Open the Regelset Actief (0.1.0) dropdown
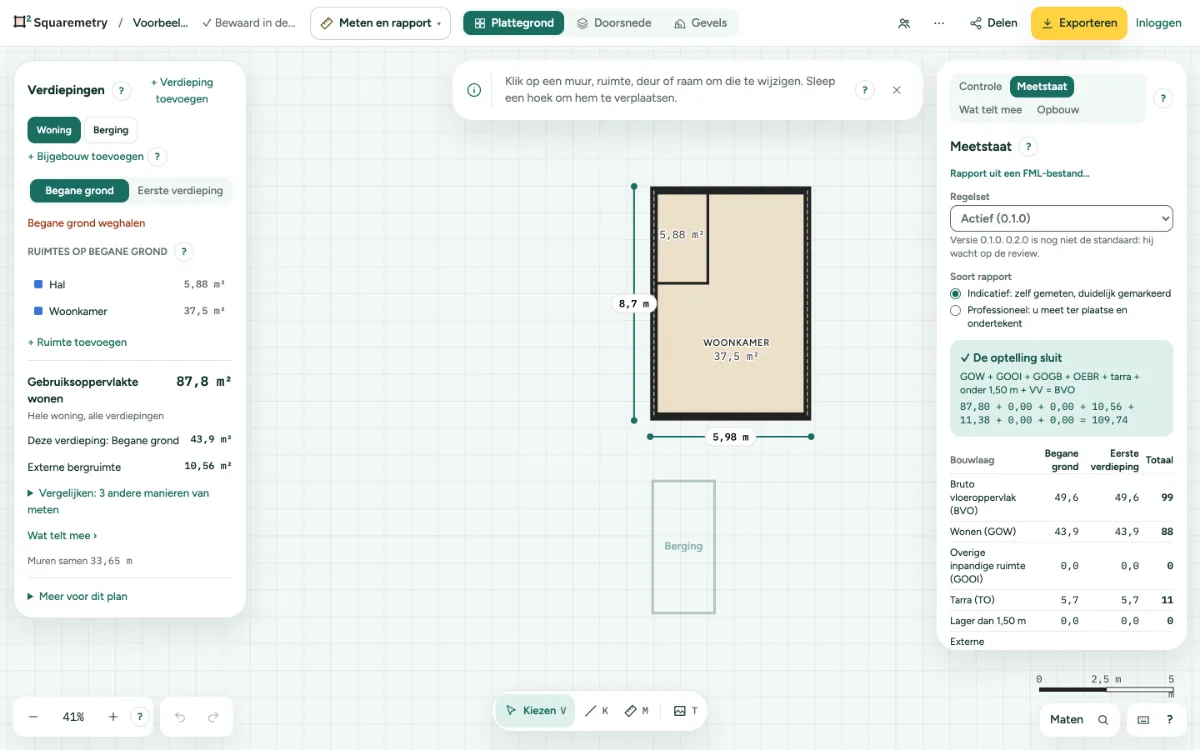This screenshot has width=1200, height=750. [1061, 218]
